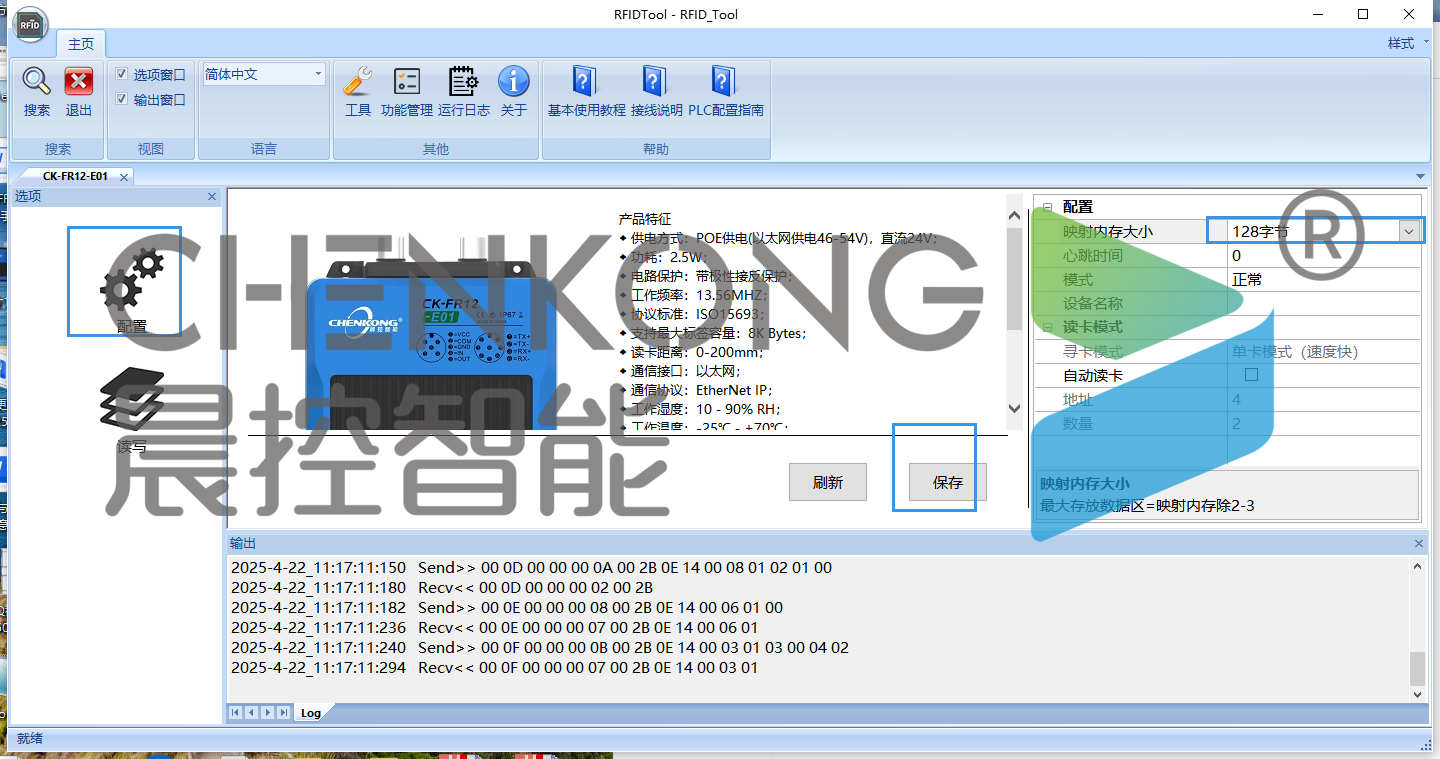
Task: Open the Tools (工具) wrench icon
Action: click(x=358, y=82)
